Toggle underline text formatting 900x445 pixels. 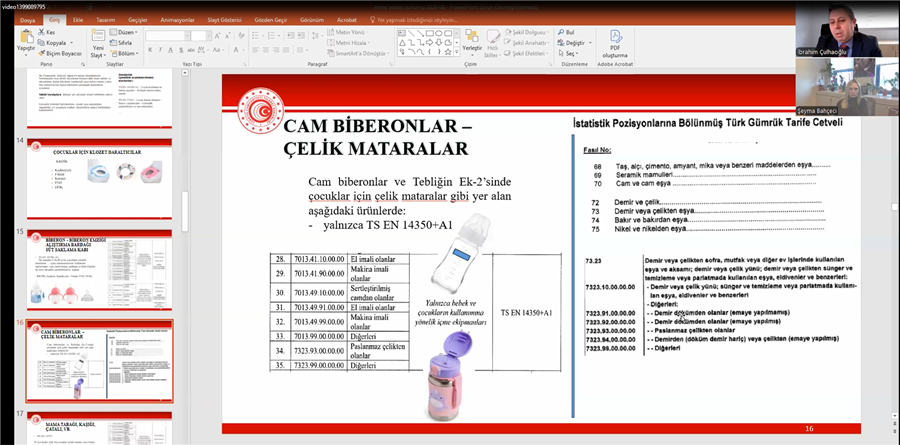tap(172, 50)
